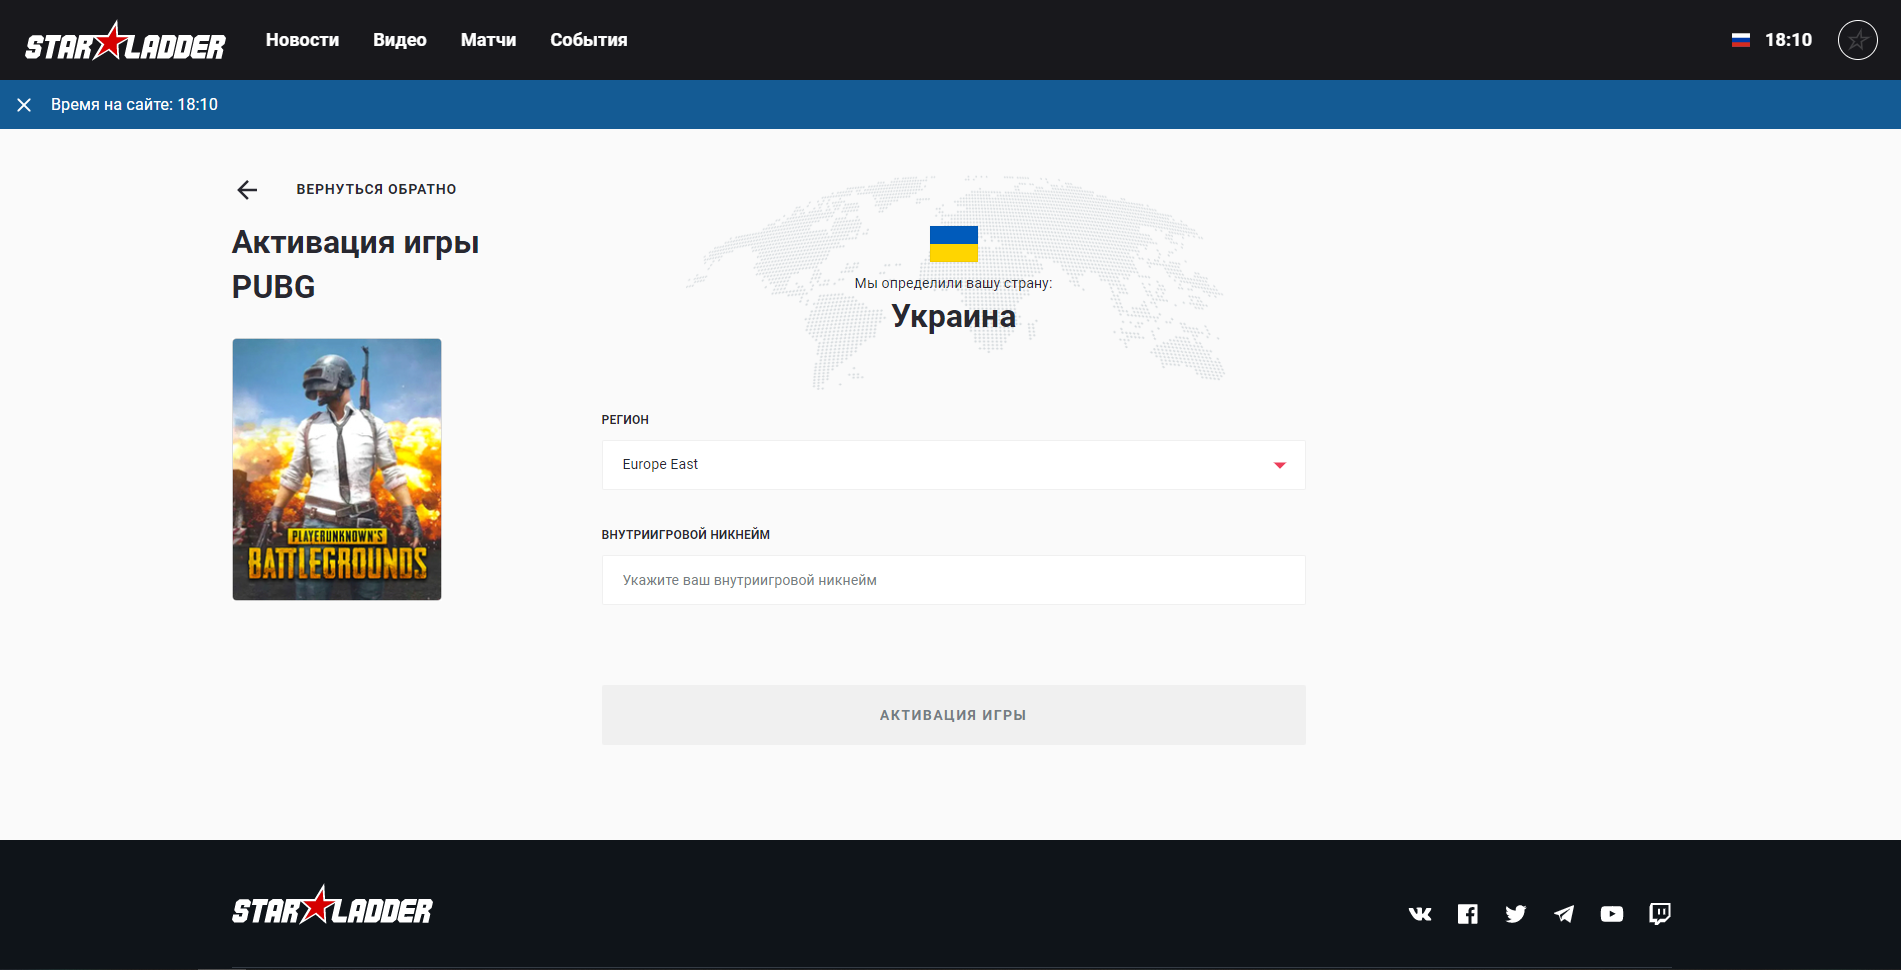Click the 18:10 clock in header
The height and width of the screenshot is (970, 1901).
coord(1788,40)
